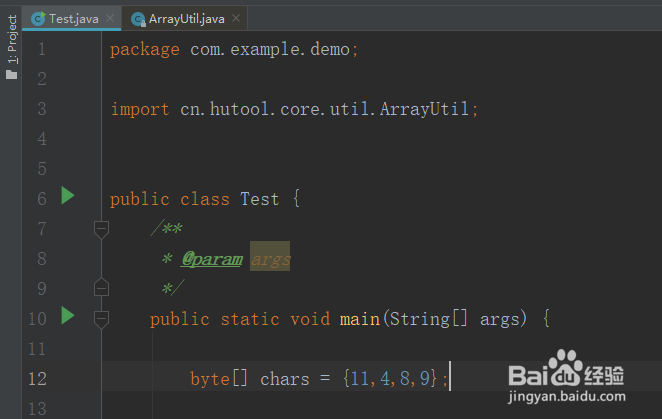Image resolution: width=662 pixels, height=419 pixels.
Task: Click the @param Javadoc tag
Action: tap(211, 259)
